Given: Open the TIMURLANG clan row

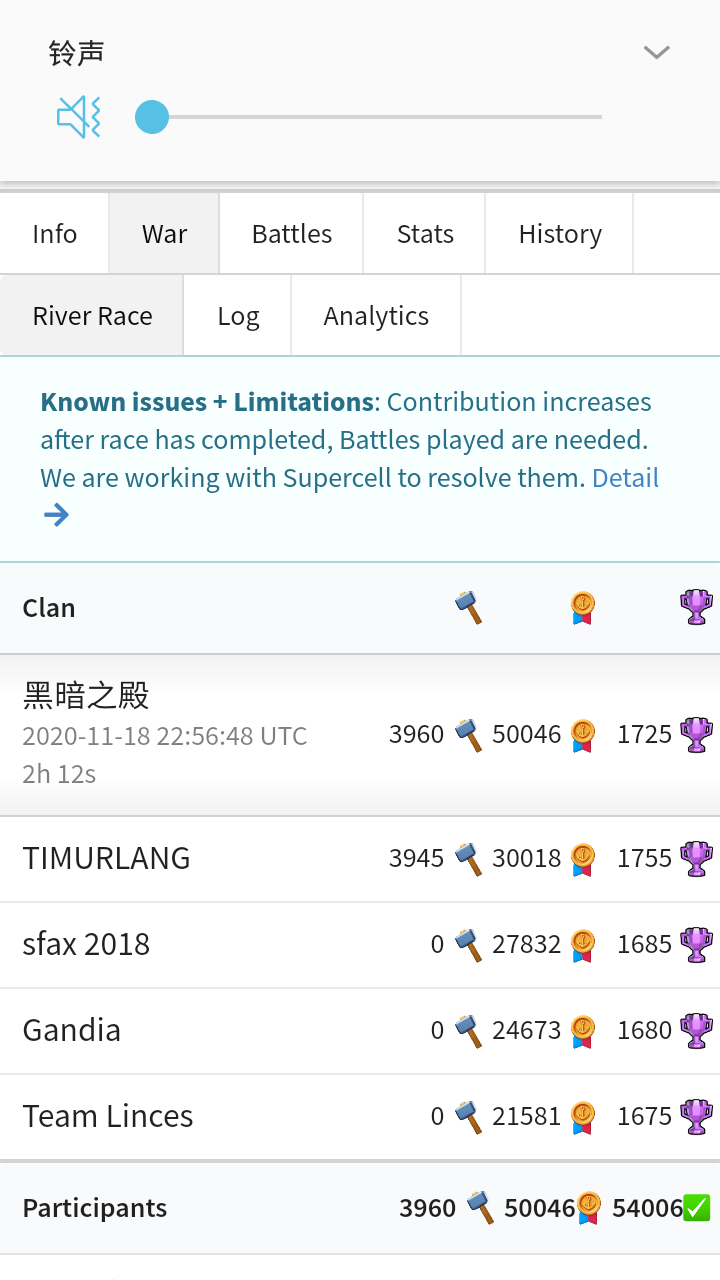Looking at the screenshot, I should [x=107, y=858].
